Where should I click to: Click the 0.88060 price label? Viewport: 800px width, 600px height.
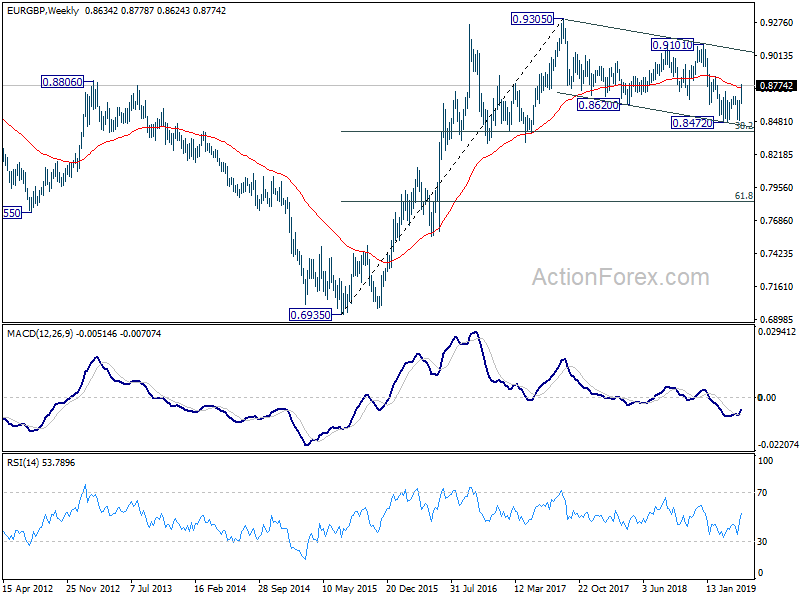(x=62, y=82)
